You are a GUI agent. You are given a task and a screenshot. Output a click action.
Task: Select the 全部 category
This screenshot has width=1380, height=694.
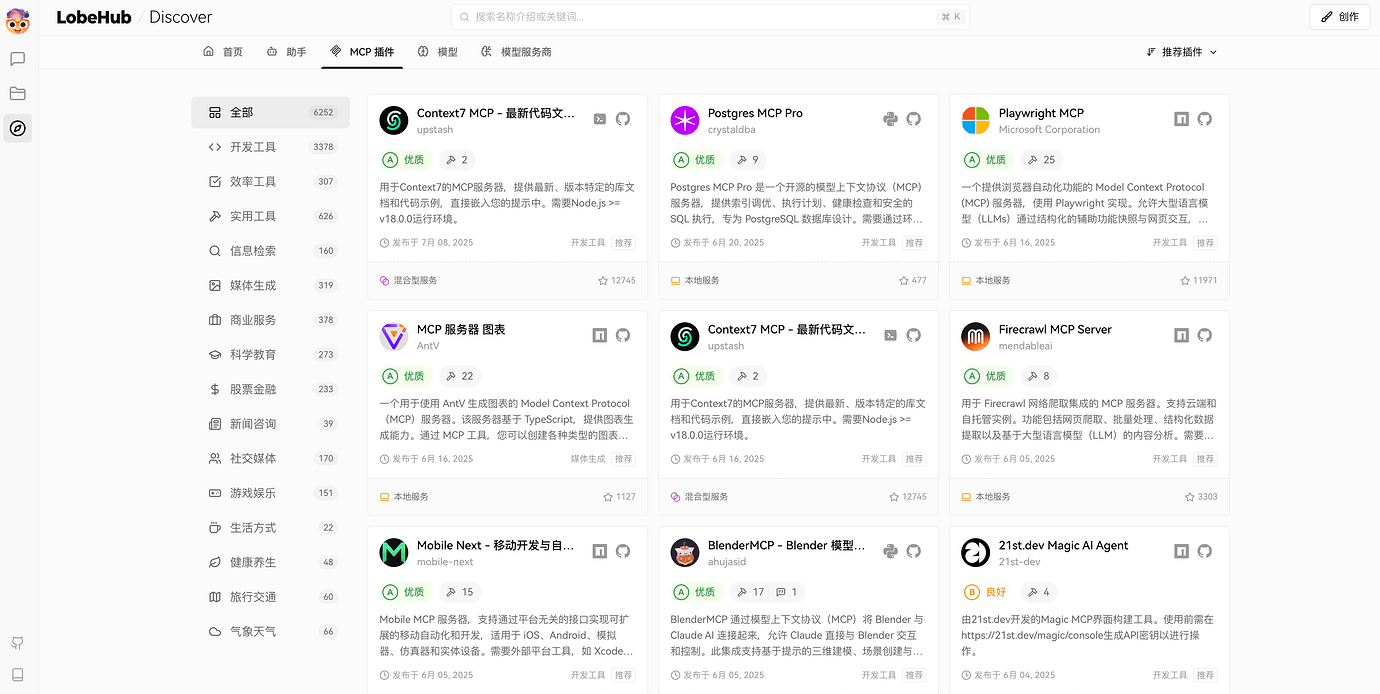point(270,113)
